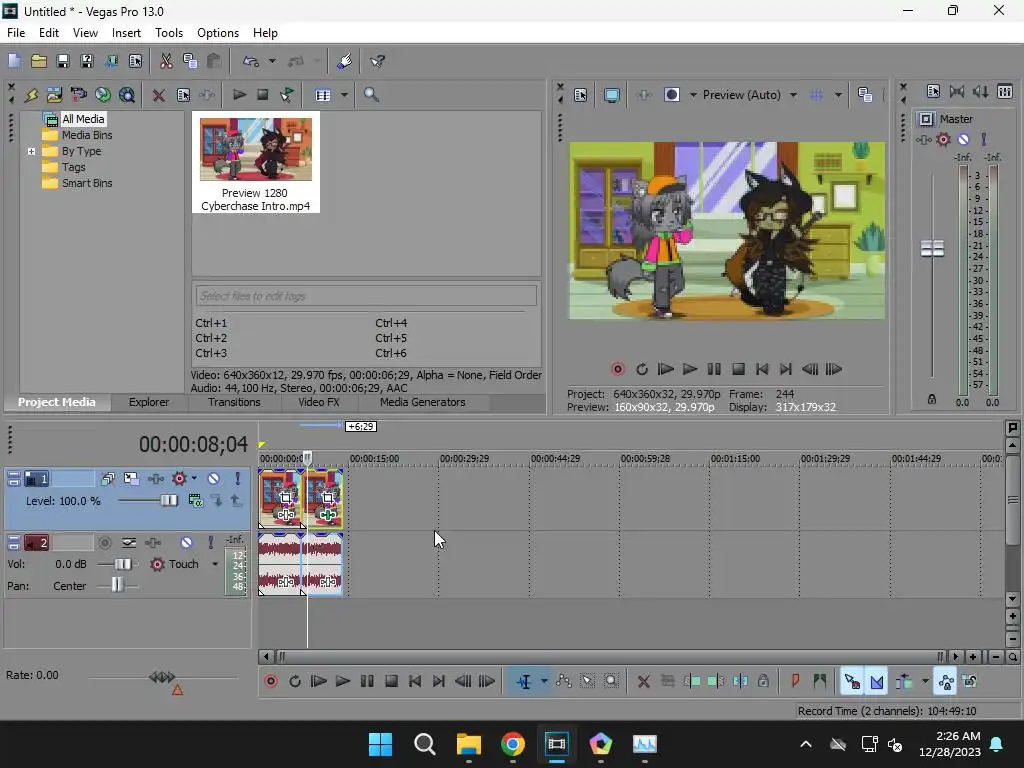This screenshot has height=768, width=1024.
Task: Open the File menu
Action: pos(16,33)
